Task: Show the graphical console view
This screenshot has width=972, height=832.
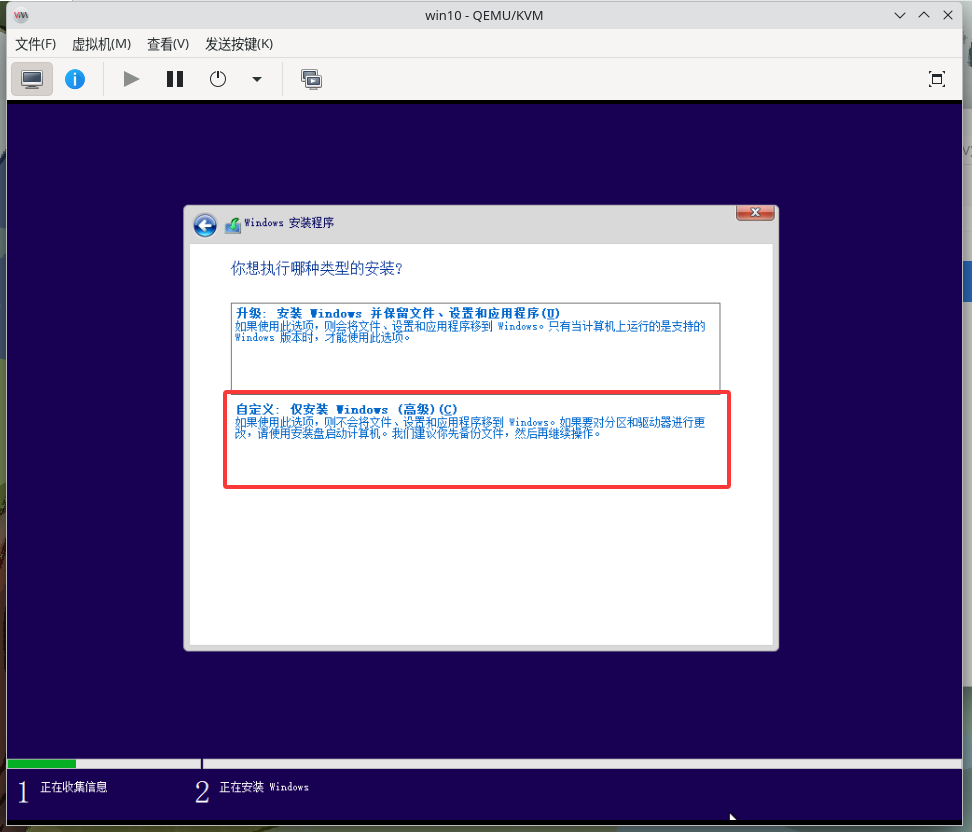Action: coord(32,79)
